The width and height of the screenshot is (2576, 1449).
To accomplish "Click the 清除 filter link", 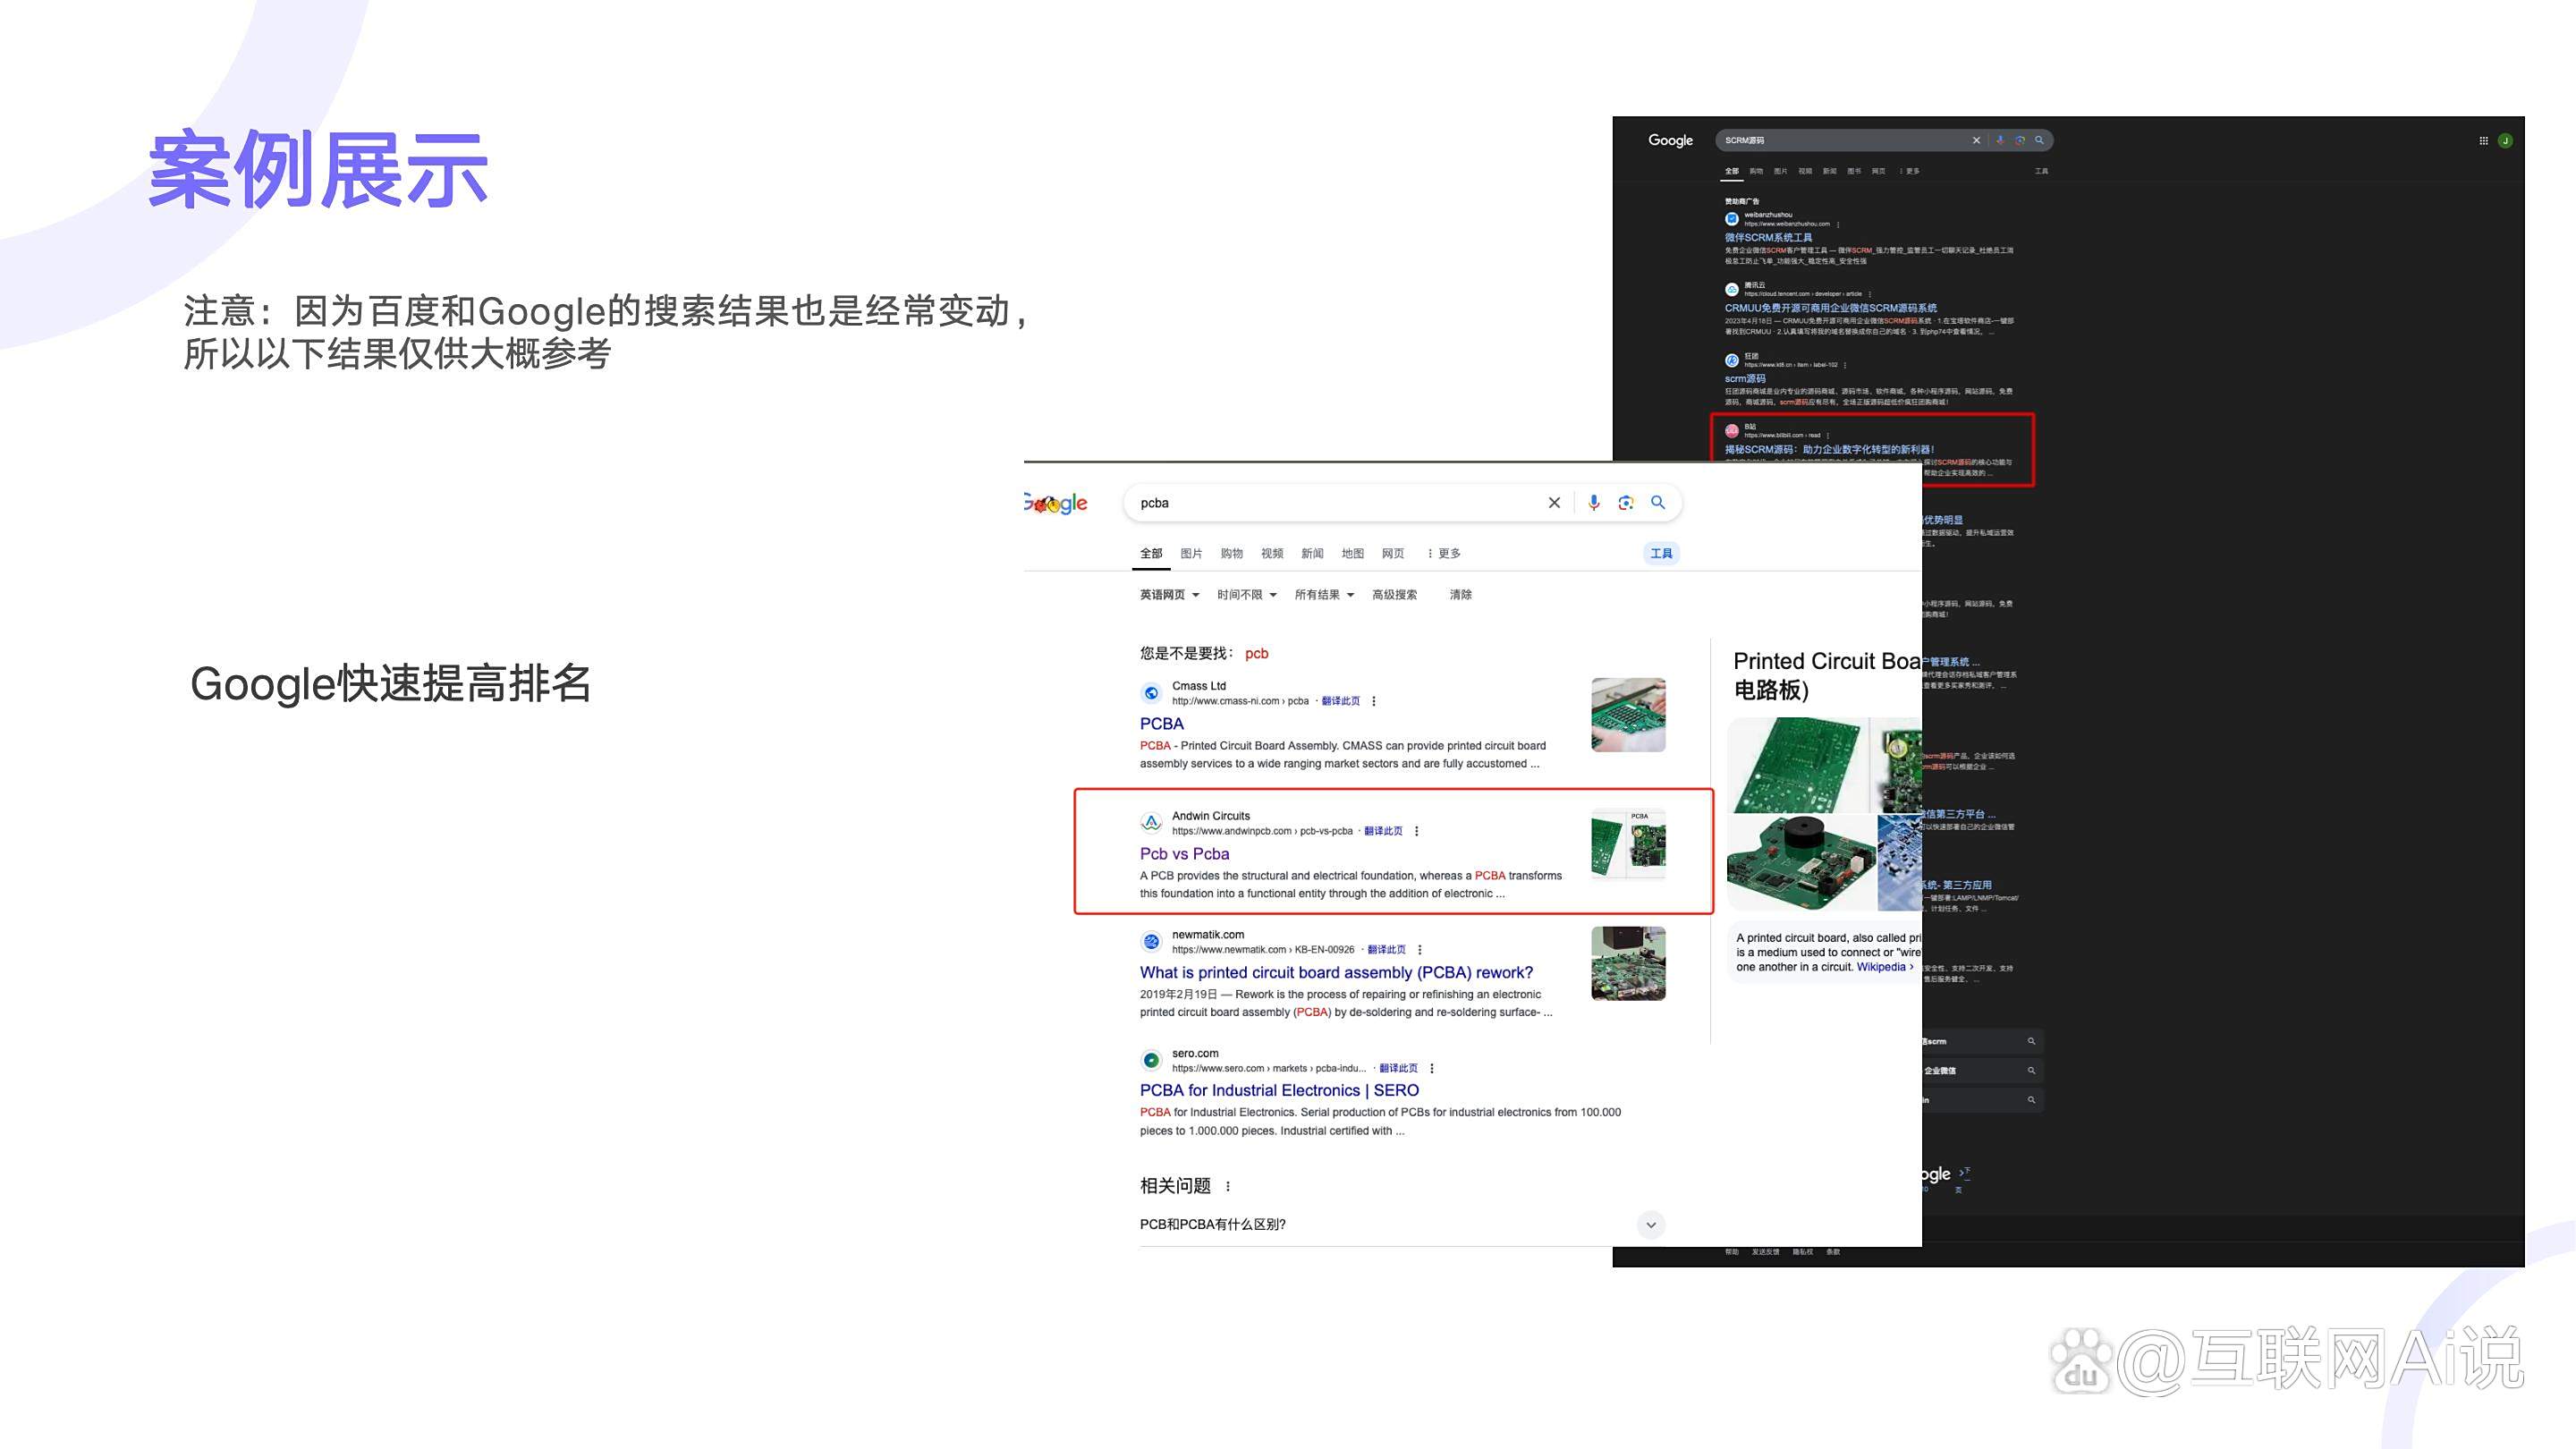I will 1460,595.
